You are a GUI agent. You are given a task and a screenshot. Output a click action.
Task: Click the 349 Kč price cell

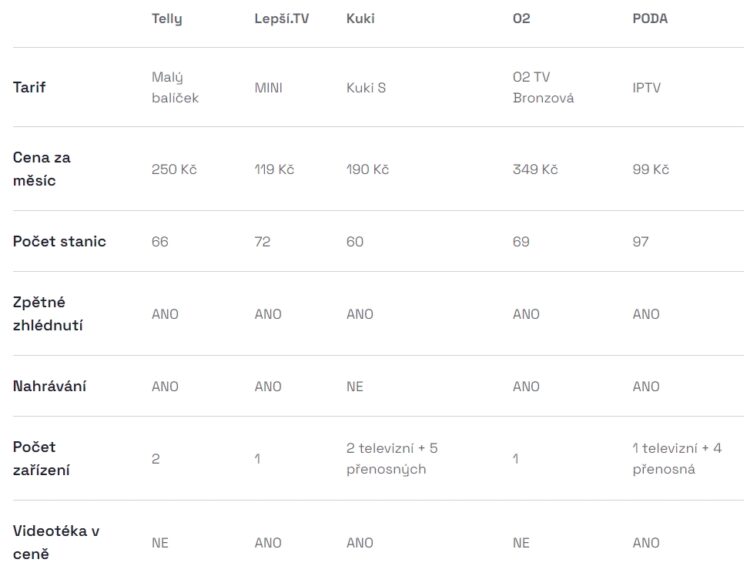(535, 169)
